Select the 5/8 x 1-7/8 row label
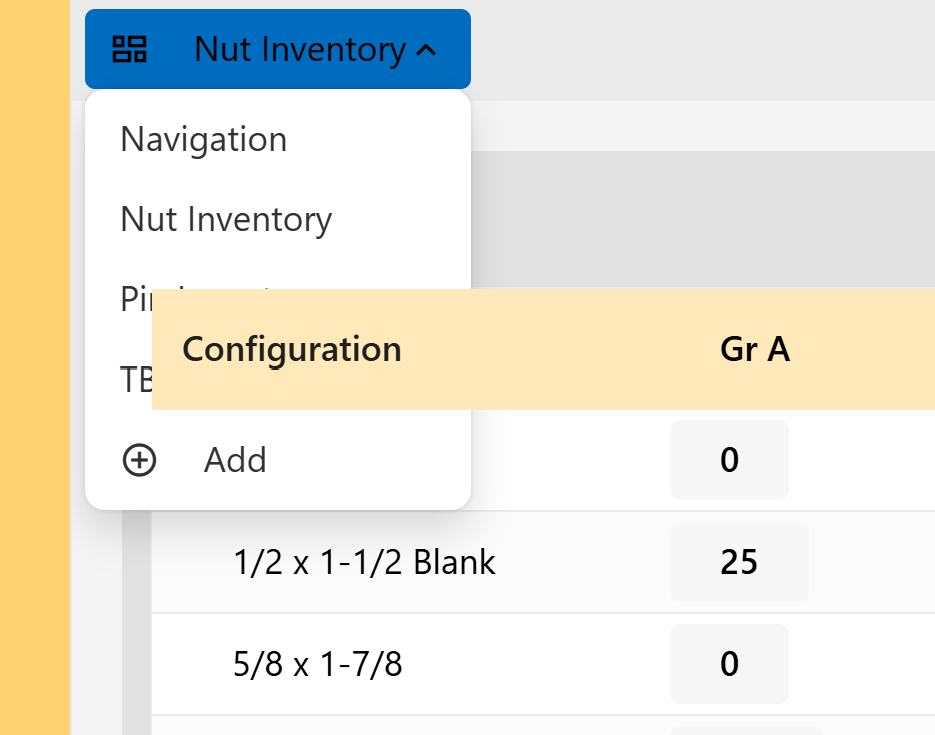Viewport: 935px width, 735px height. coord(317,664)
